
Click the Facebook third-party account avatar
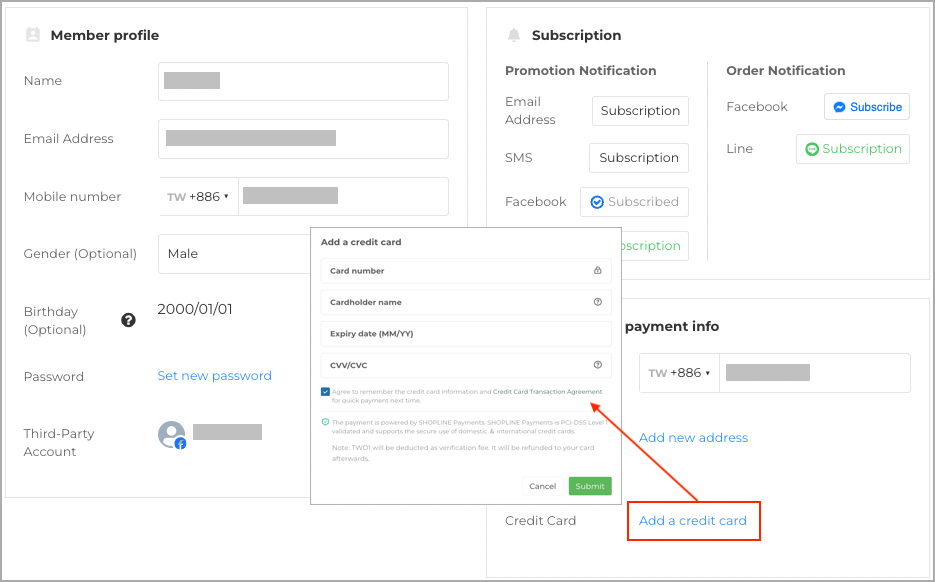click(172, 435)
